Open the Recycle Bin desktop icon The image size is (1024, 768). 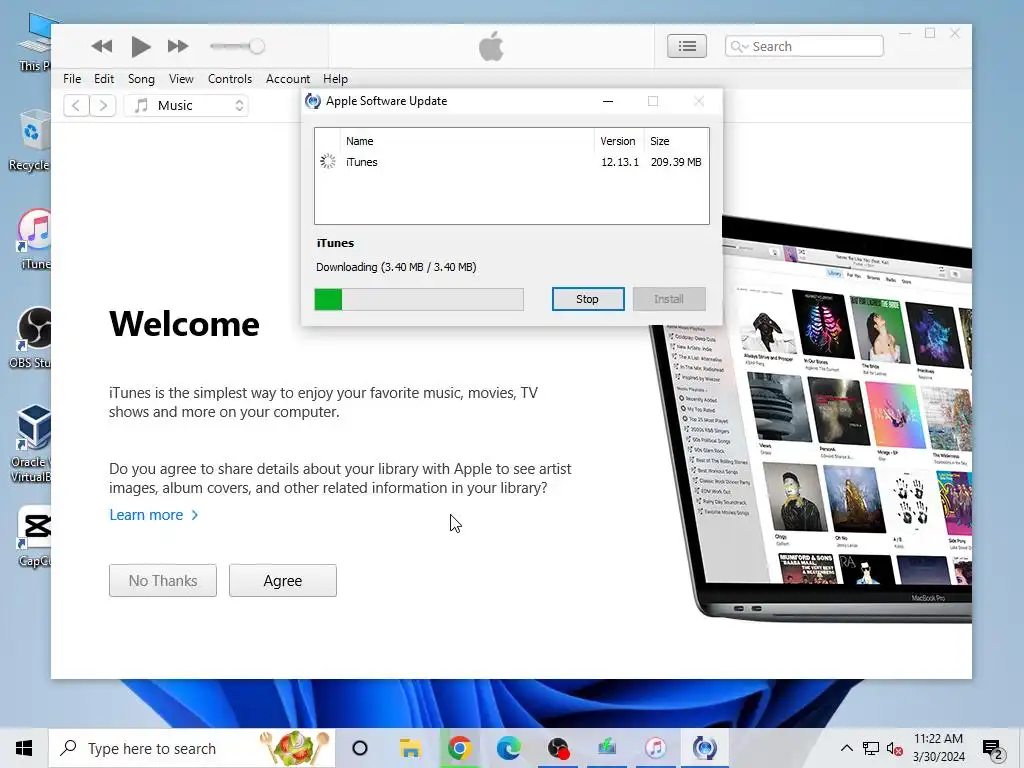pos(31,140)
